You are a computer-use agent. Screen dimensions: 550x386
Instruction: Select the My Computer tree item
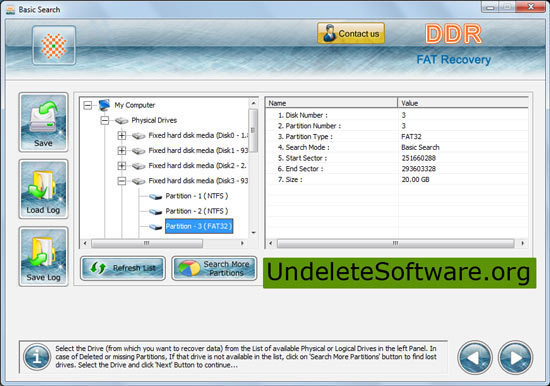pyautogui.click(x=135, y=105)
